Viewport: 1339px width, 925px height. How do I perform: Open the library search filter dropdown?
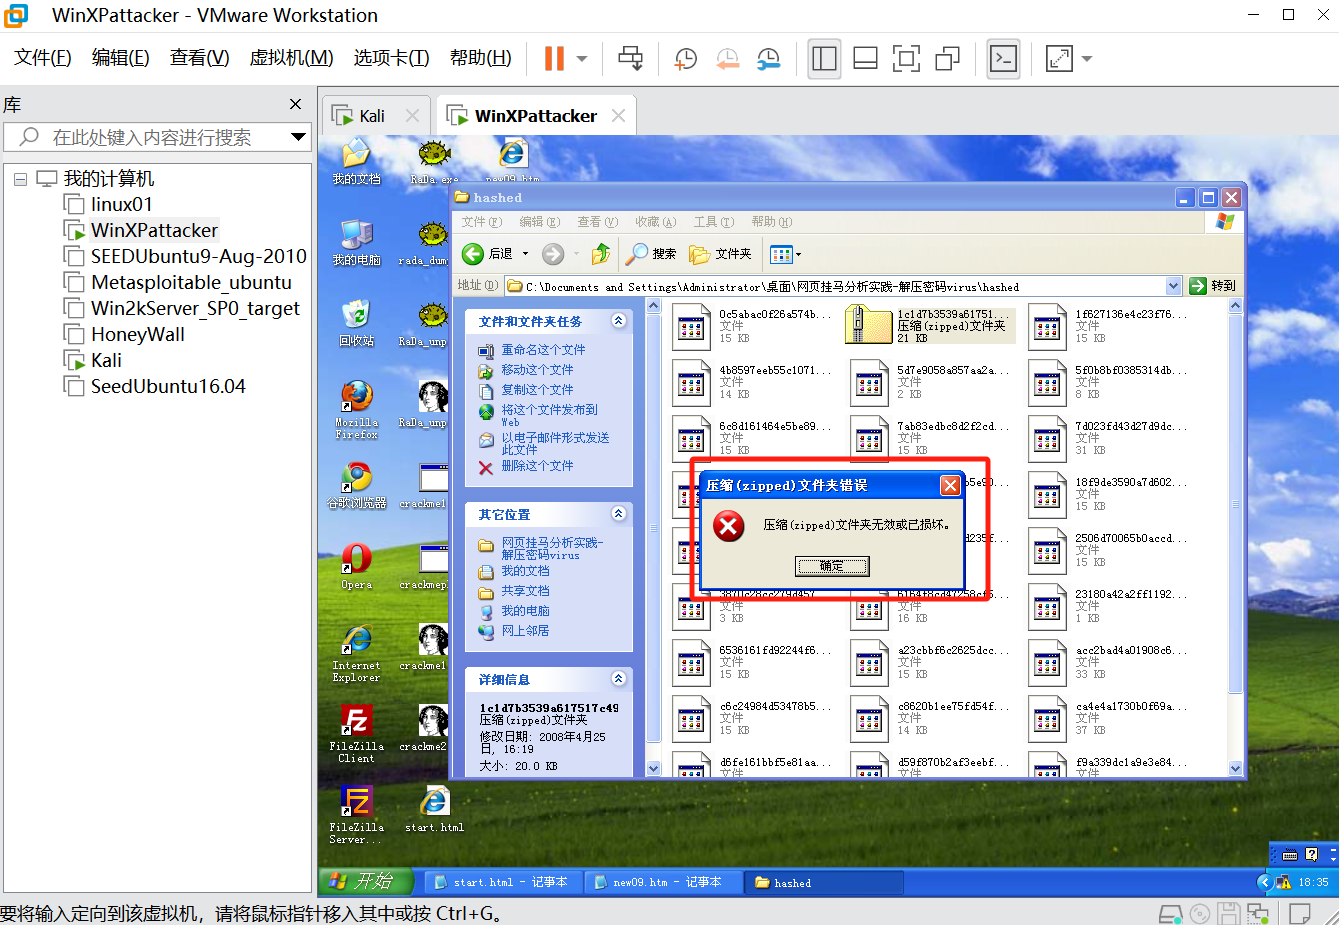[x=298, y=137]
